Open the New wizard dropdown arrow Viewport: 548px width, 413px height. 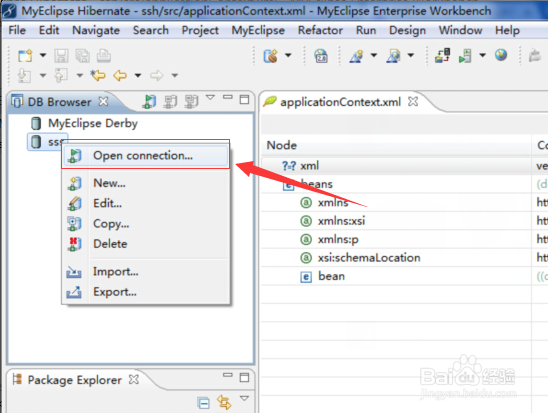tap(43, 55)
